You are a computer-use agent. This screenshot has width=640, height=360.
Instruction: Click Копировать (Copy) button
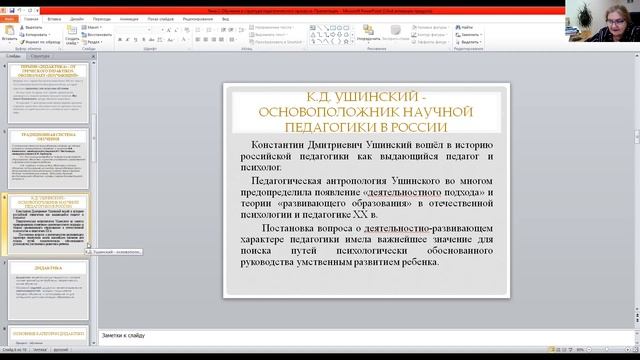click(x=35, y=35)
